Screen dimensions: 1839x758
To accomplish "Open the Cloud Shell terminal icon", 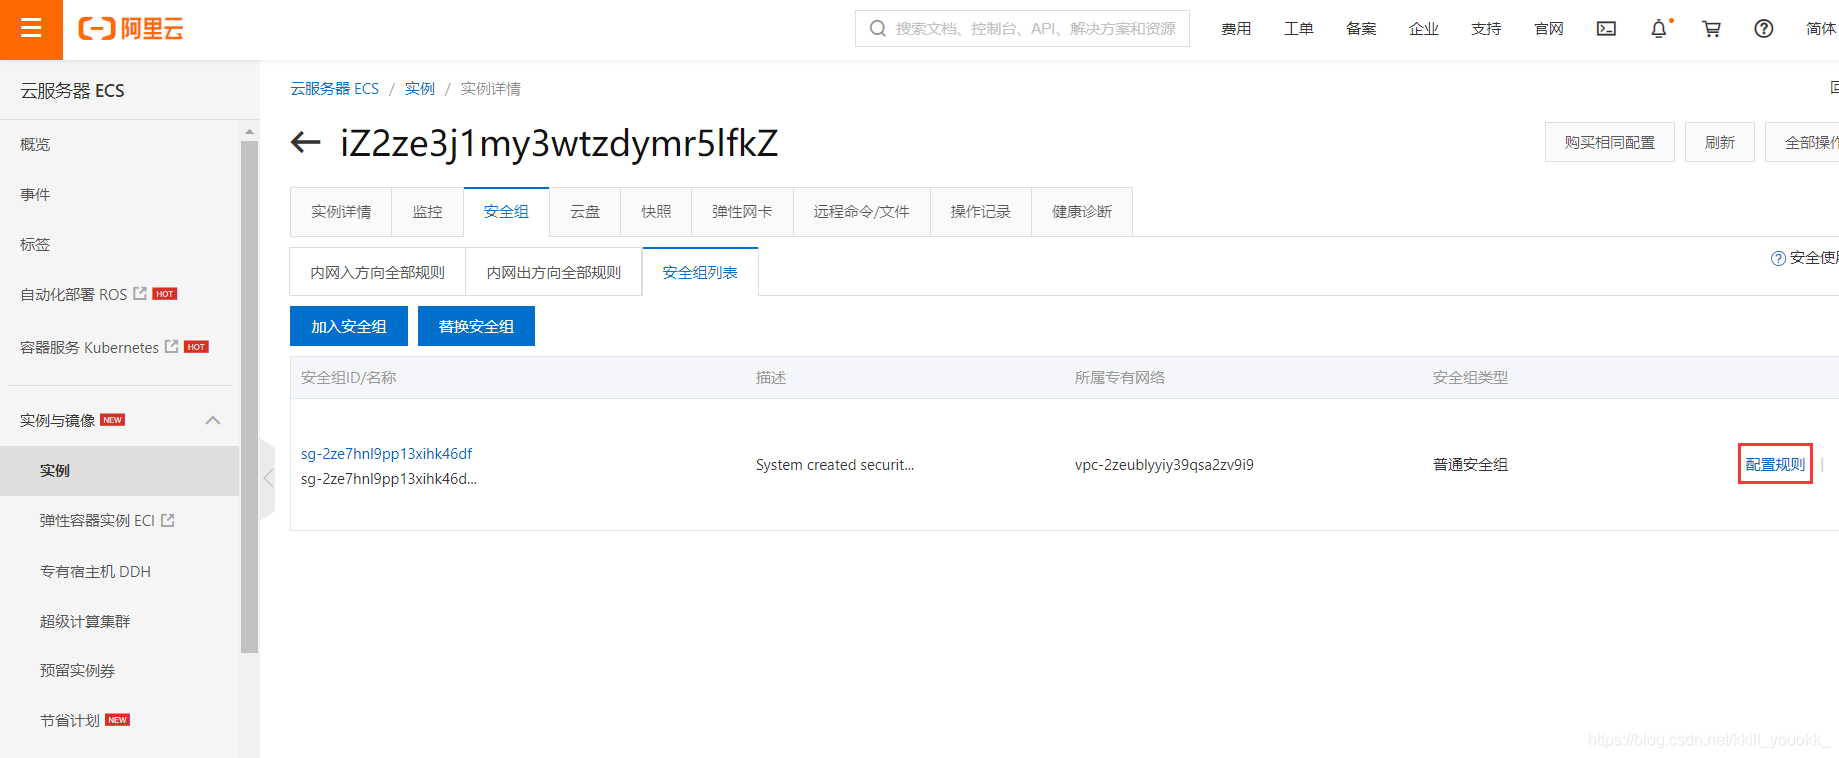I will pyautogui.click(x=1606, y=29).
